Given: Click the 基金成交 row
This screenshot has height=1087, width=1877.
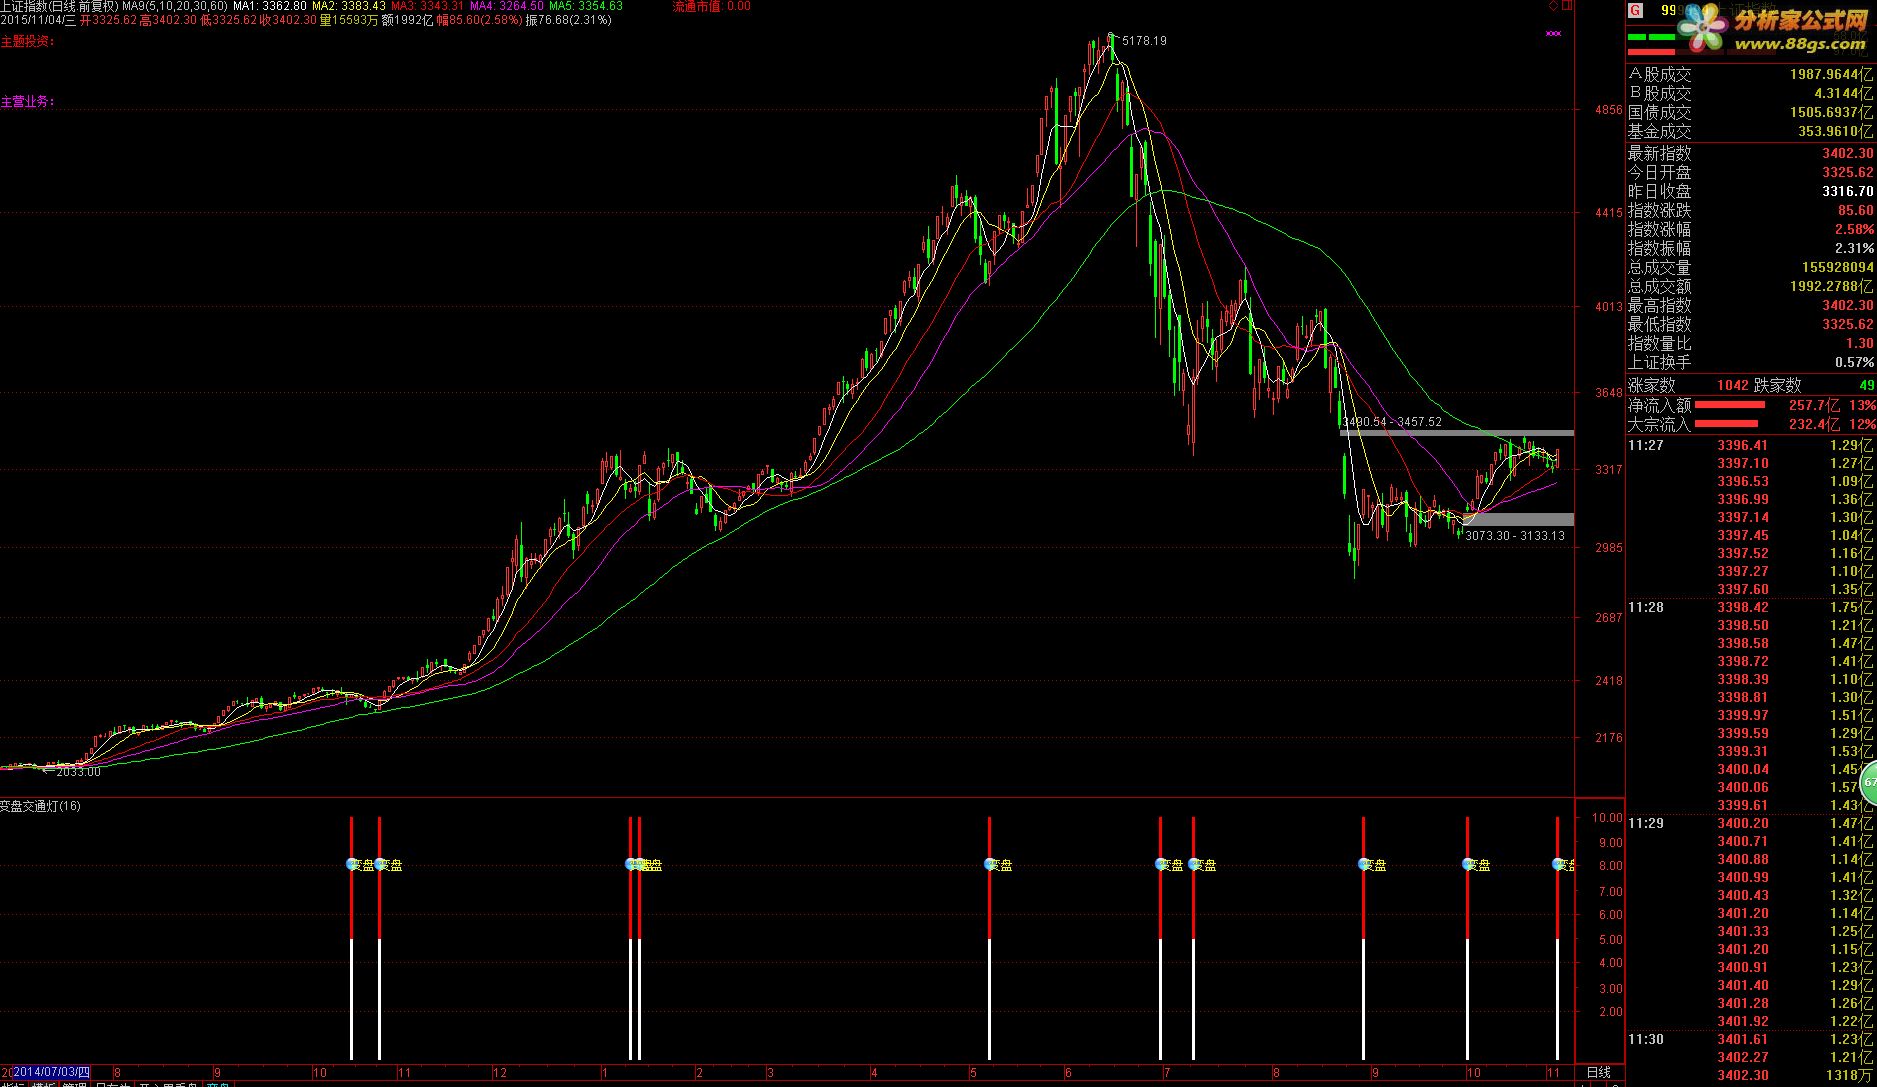Looking at the screenshot, I should (x=1751, y=131).
